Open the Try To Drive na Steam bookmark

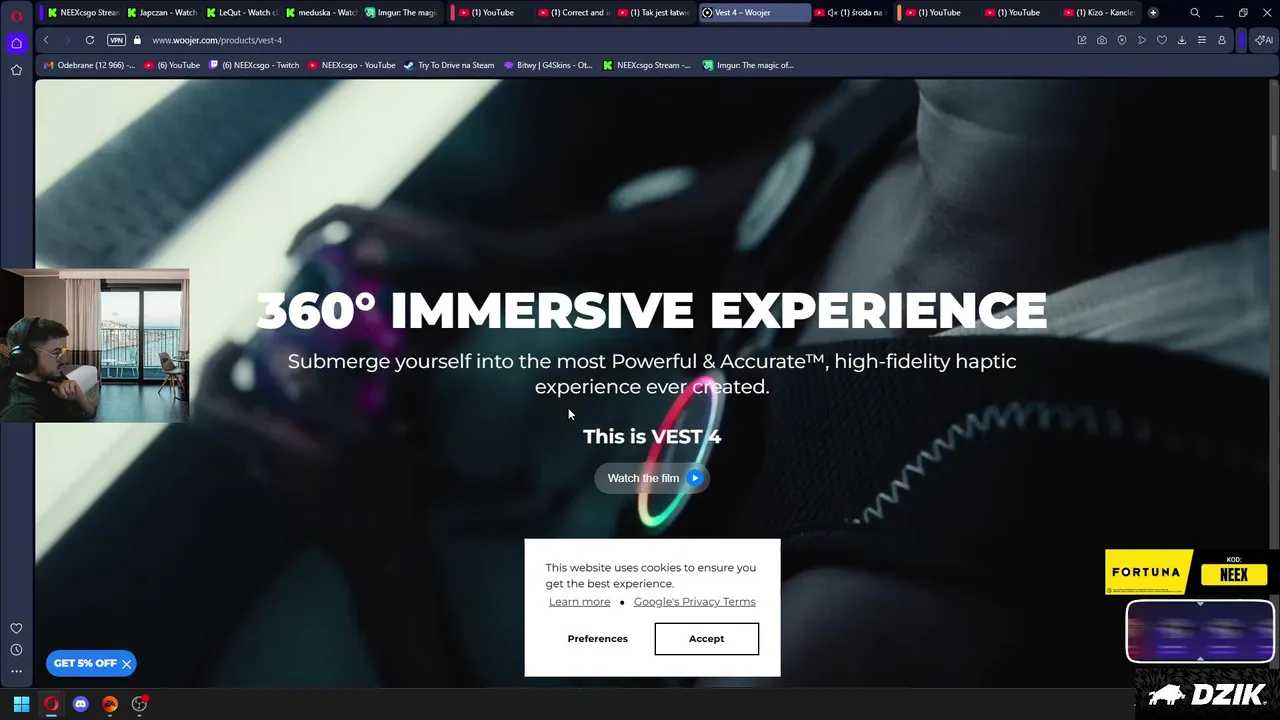[x=449, y=65]
